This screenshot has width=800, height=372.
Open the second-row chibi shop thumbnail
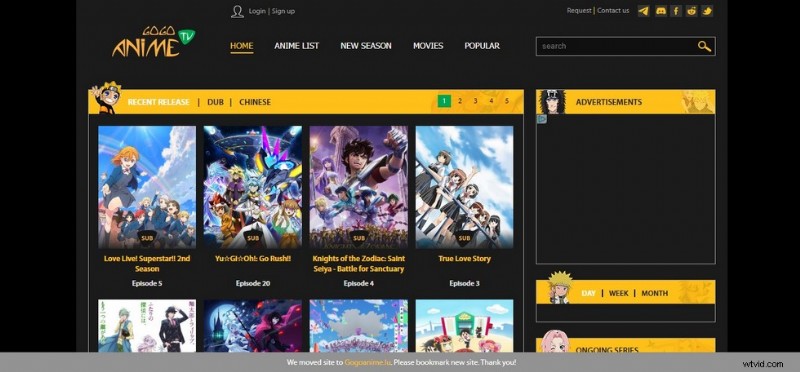click(x=464, y=326)
